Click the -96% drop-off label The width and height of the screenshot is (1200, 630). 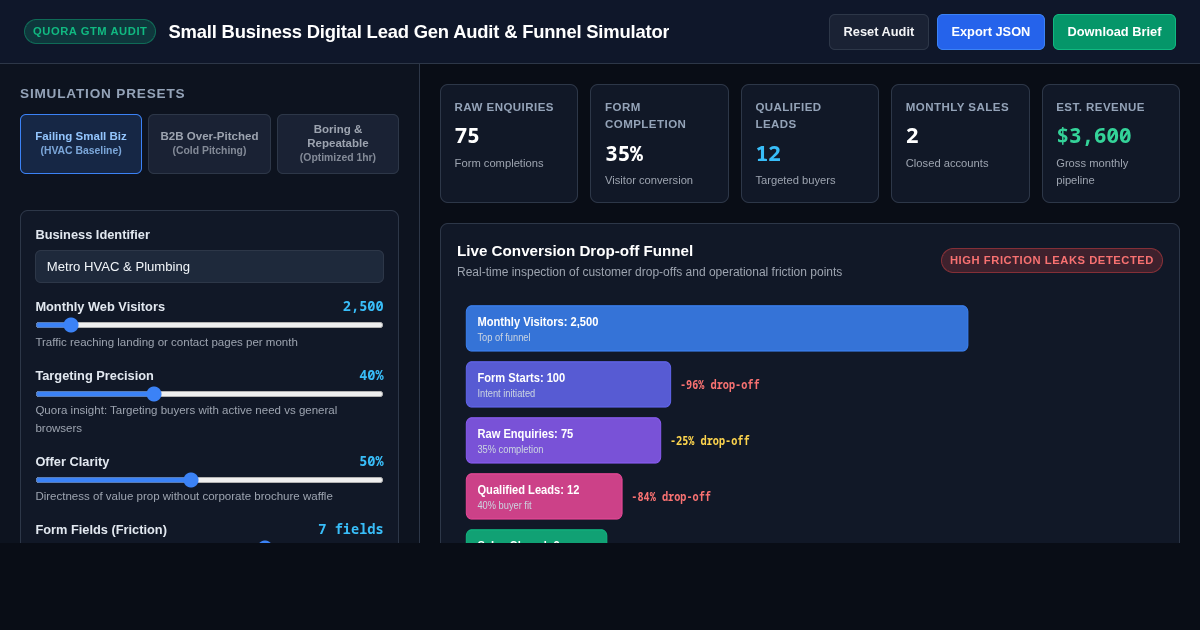point(720,385)
